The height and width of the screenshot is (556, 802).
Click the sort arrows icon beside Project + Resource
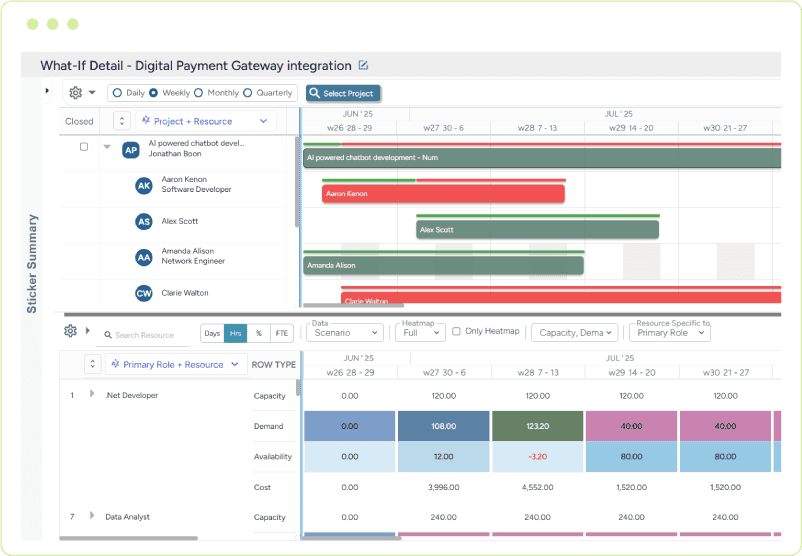122,121
